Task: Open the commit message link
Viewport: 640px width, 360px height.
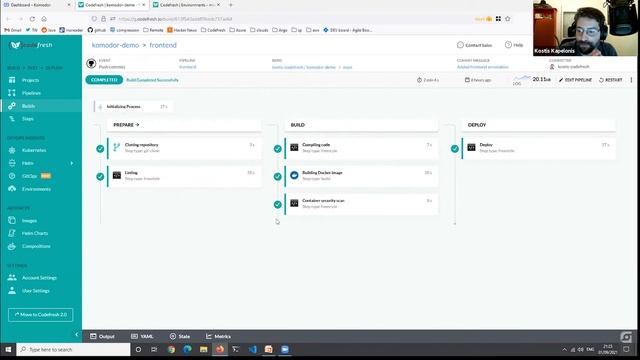Action: tap(482, 67)
